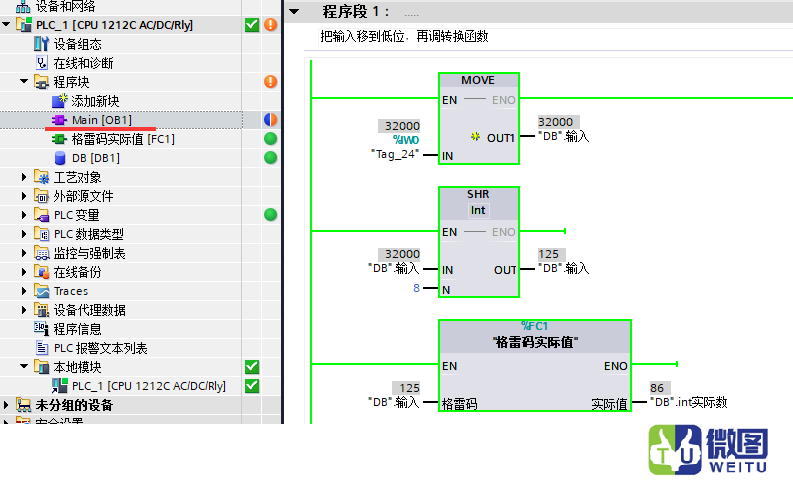Expand the 外部源文件 tree node
Image resolution: width=793 pixels, height=492 pixels.
pos(24,196)
